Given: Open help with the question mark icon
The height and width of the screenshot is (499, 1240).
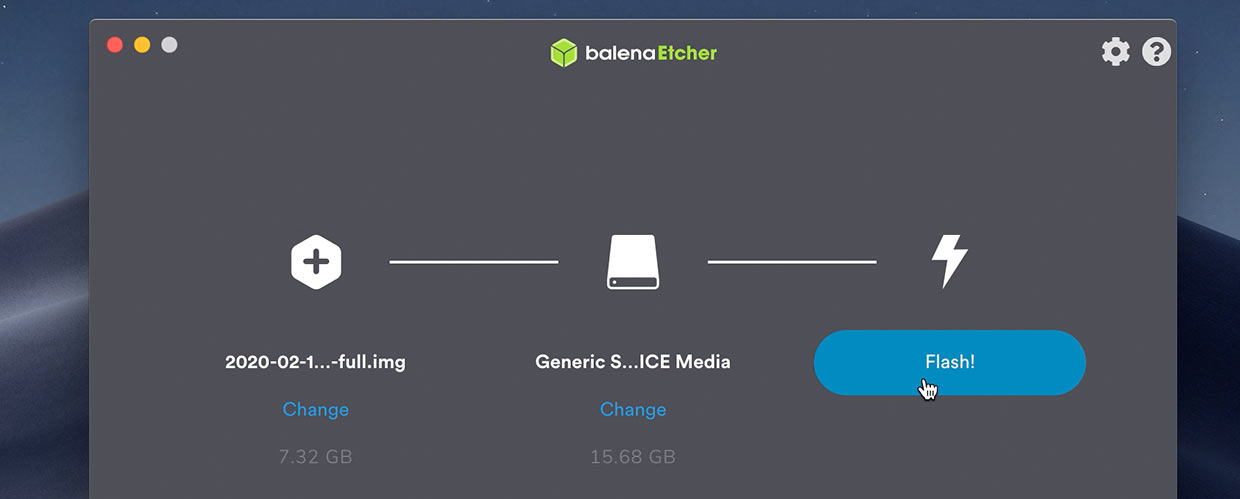Looking at the screenshot, I should tap(1157, 52).
